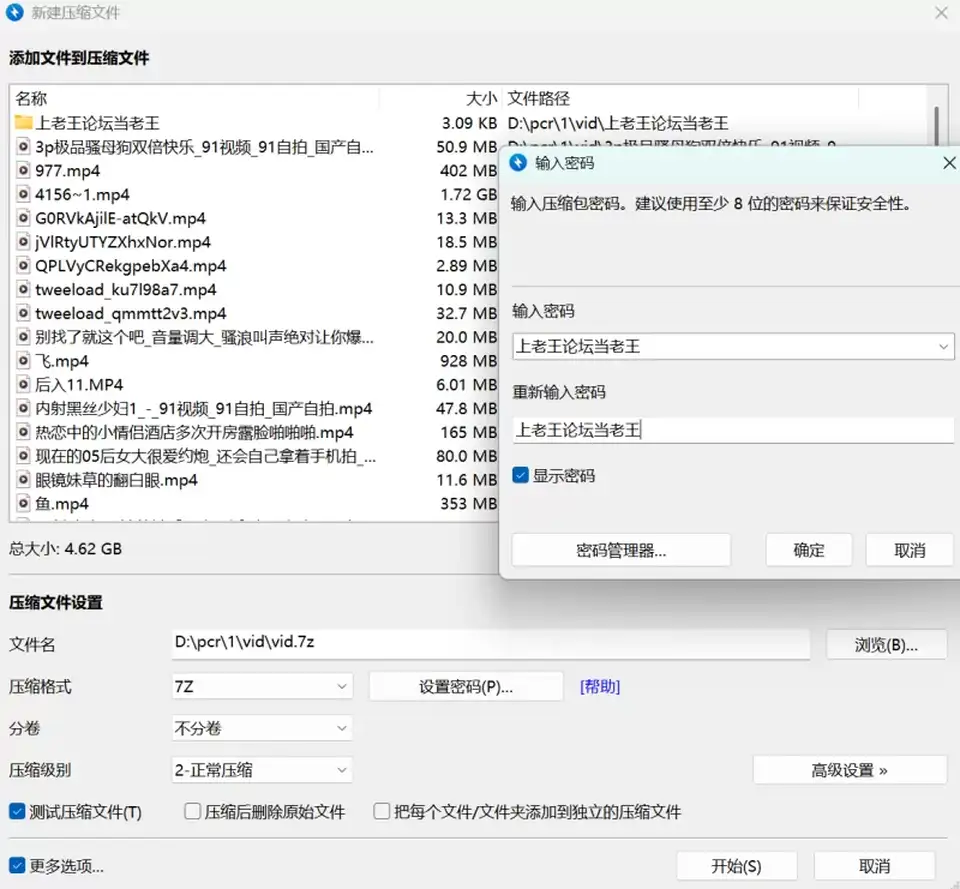The height and width of the screenshot is (889, 960).
Task: Select the 飞.mp4 file row
Action: [255, 361]
